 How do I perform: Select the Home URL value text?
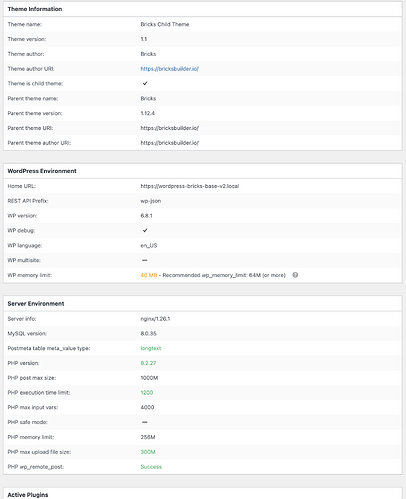coord(190,186)
